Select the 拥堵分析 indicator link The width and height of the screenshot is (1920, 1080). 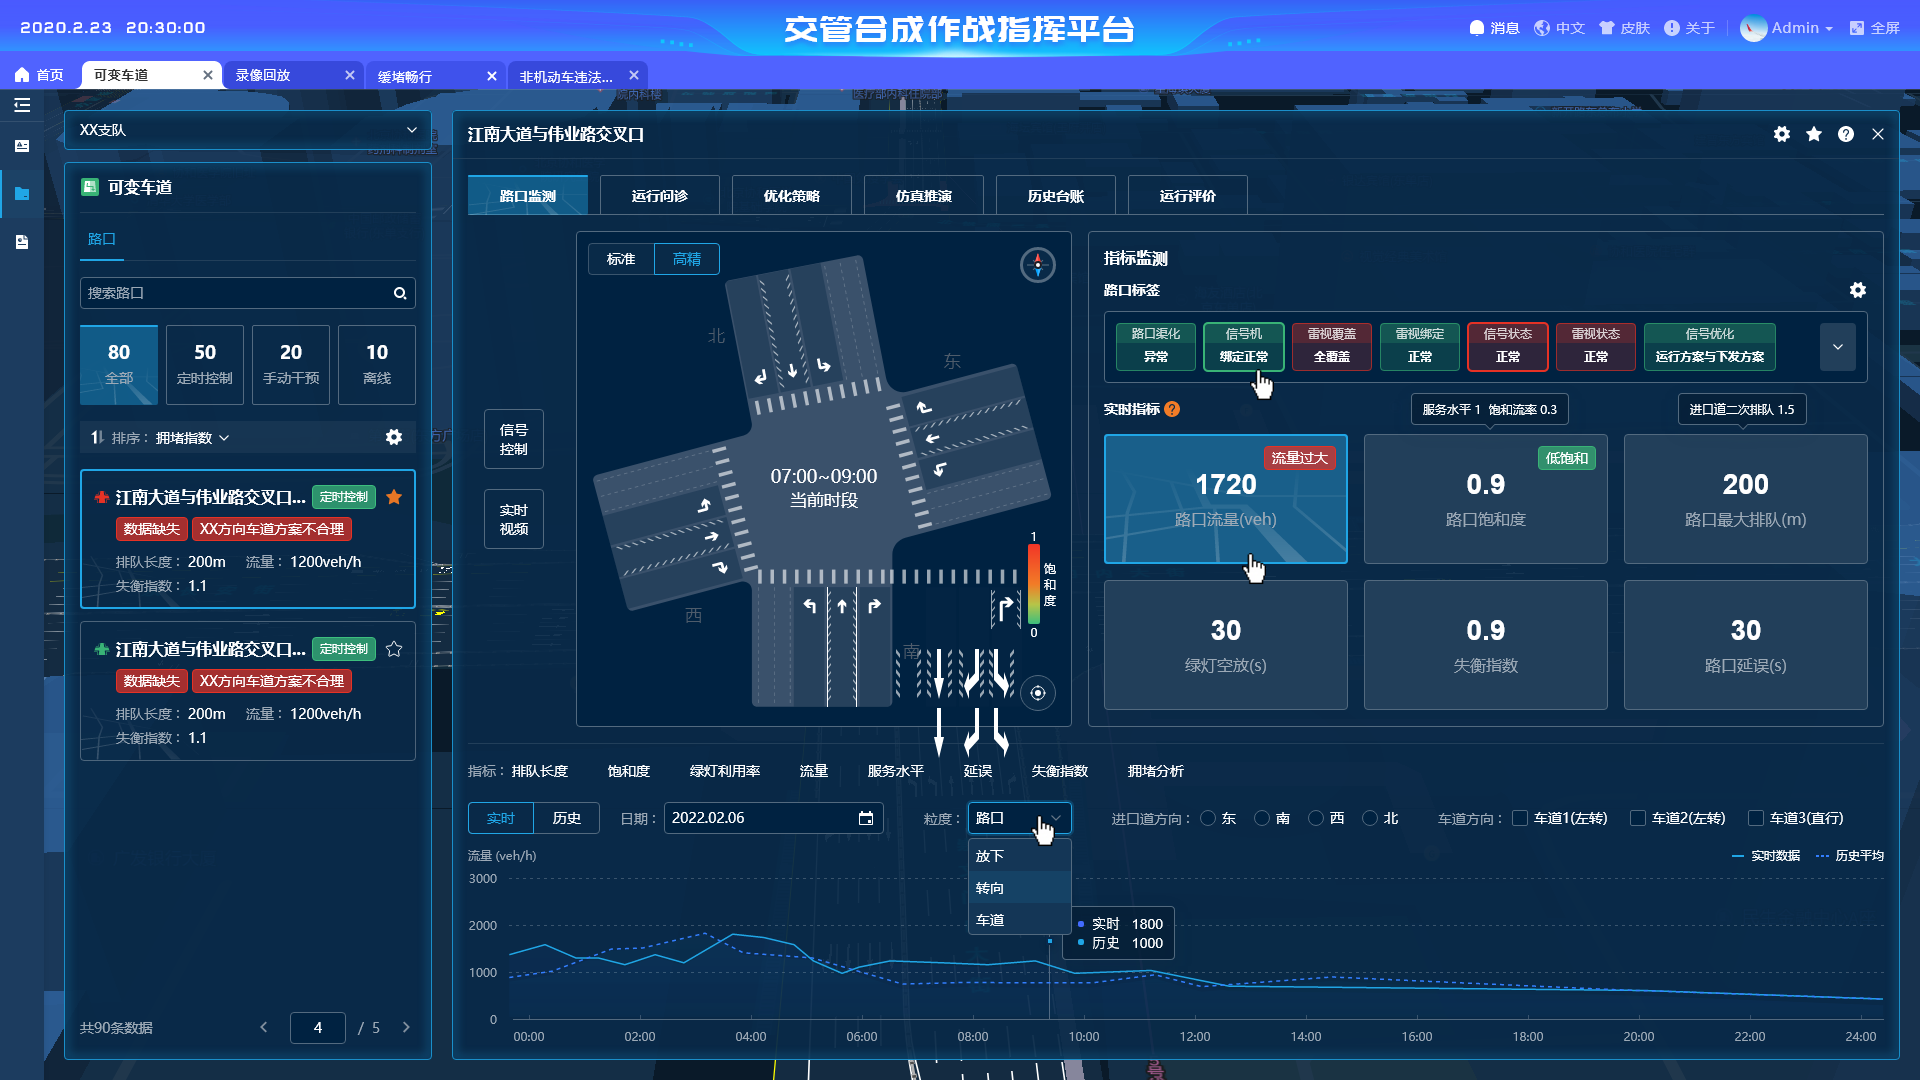click(1155, 771)
